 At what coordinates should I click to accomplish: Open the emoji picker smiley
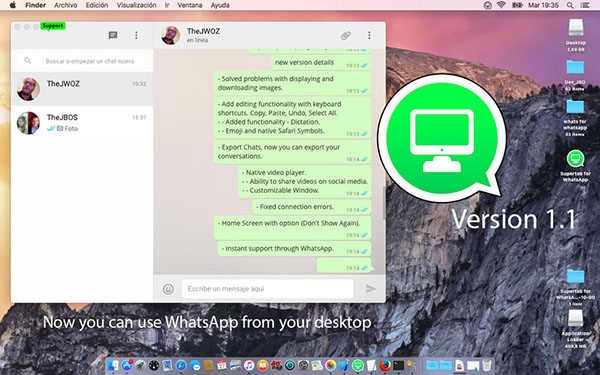[x=168, y=289]
